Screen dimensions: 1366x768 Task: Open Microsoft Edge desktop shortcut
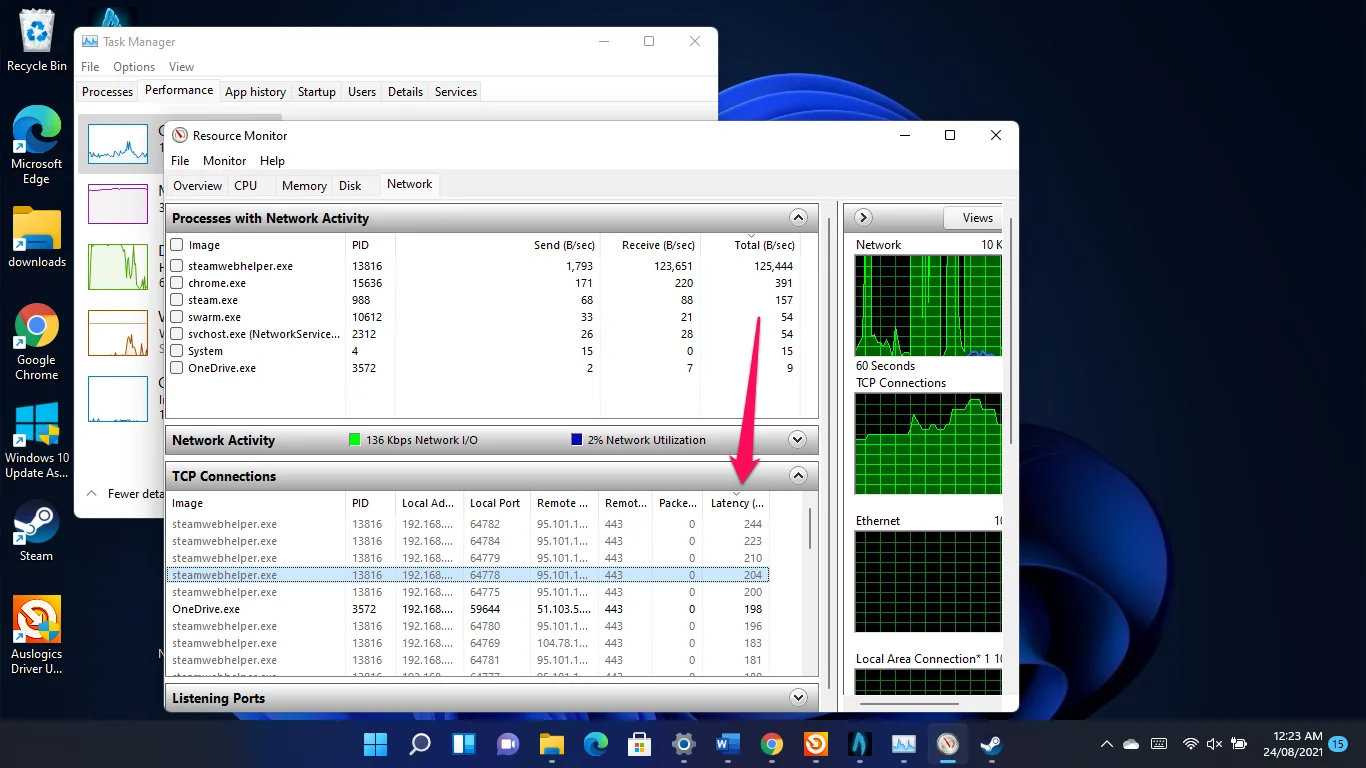click(x=37, y=146)
